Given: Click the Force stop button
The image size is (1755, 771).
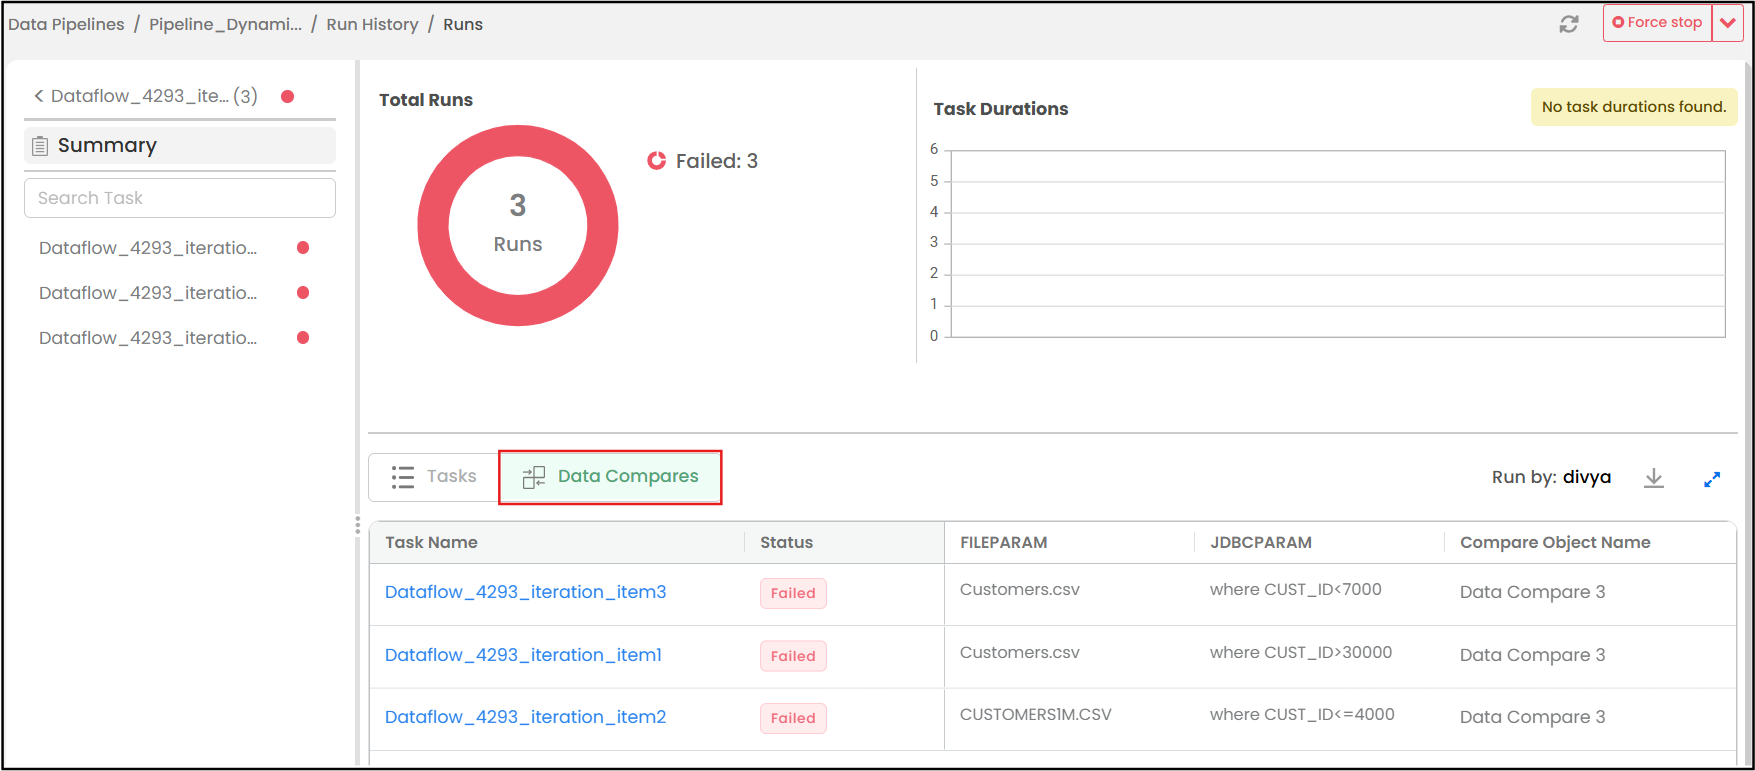Looking at the screenshot, I should click(x=1658, y=23).
